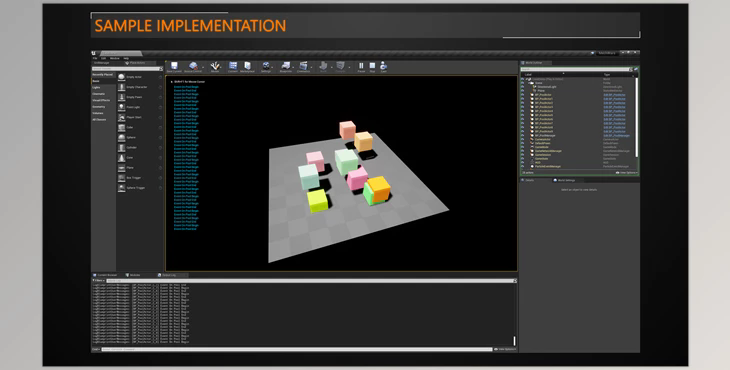Toggle visibility eye for CameraActor
The width and height of the screenshot is (730, 370).
pyautogui.click(x=522, y=139)
